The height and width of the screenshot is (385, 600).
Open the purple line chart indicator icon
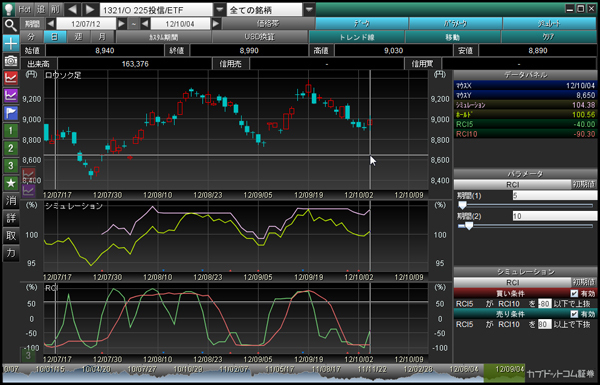(x=10, y=95)
